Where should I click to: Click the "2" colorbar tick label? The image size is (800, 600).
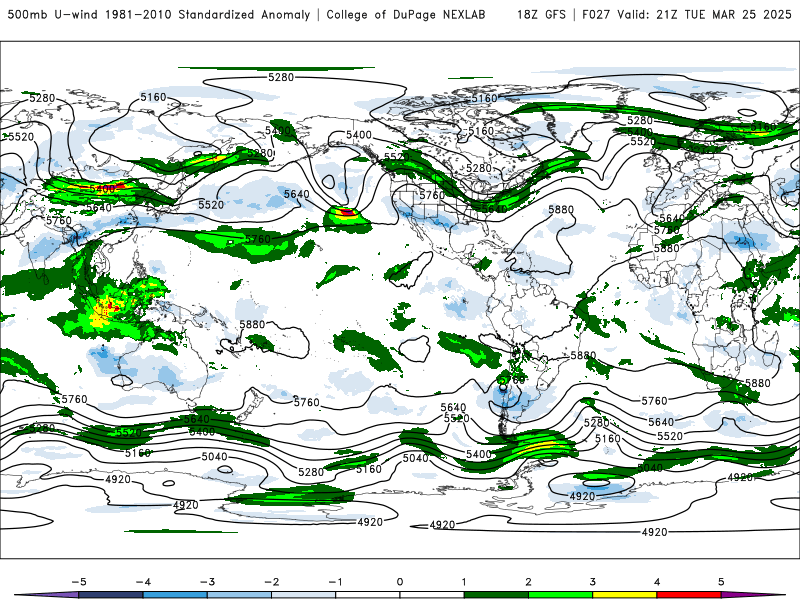click(x=529, y=582)
